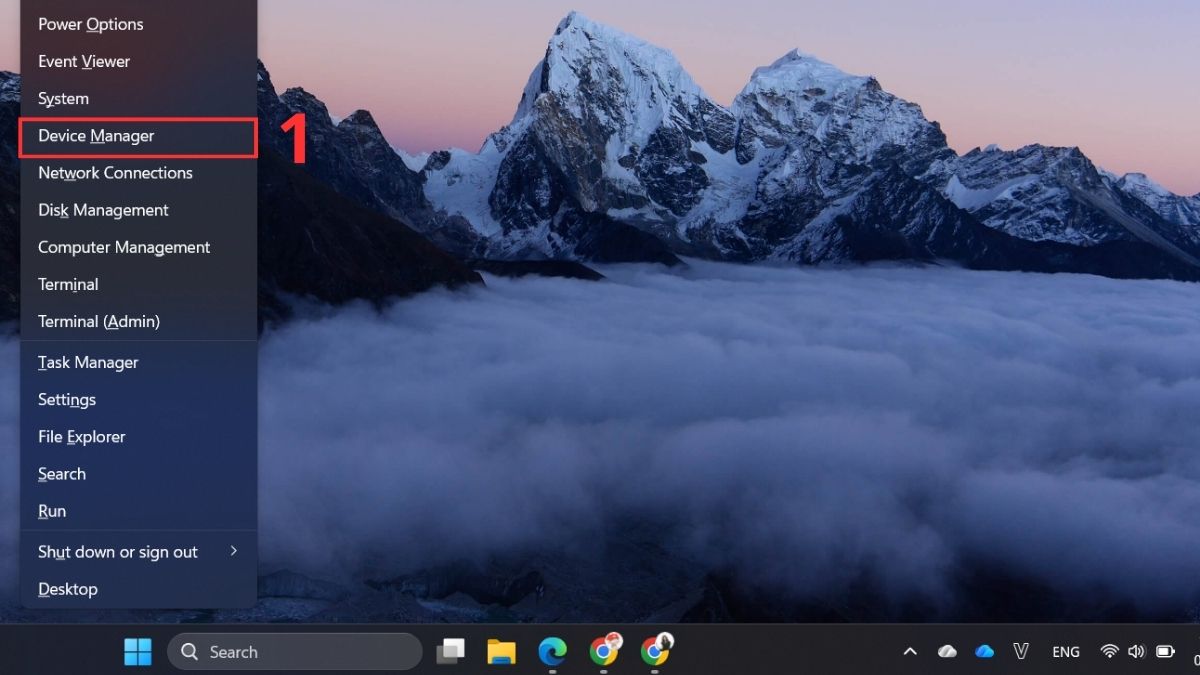Launch the first Chrome profile on taskbar
The height and width of the screenshot is (675, 1200).
606,651
